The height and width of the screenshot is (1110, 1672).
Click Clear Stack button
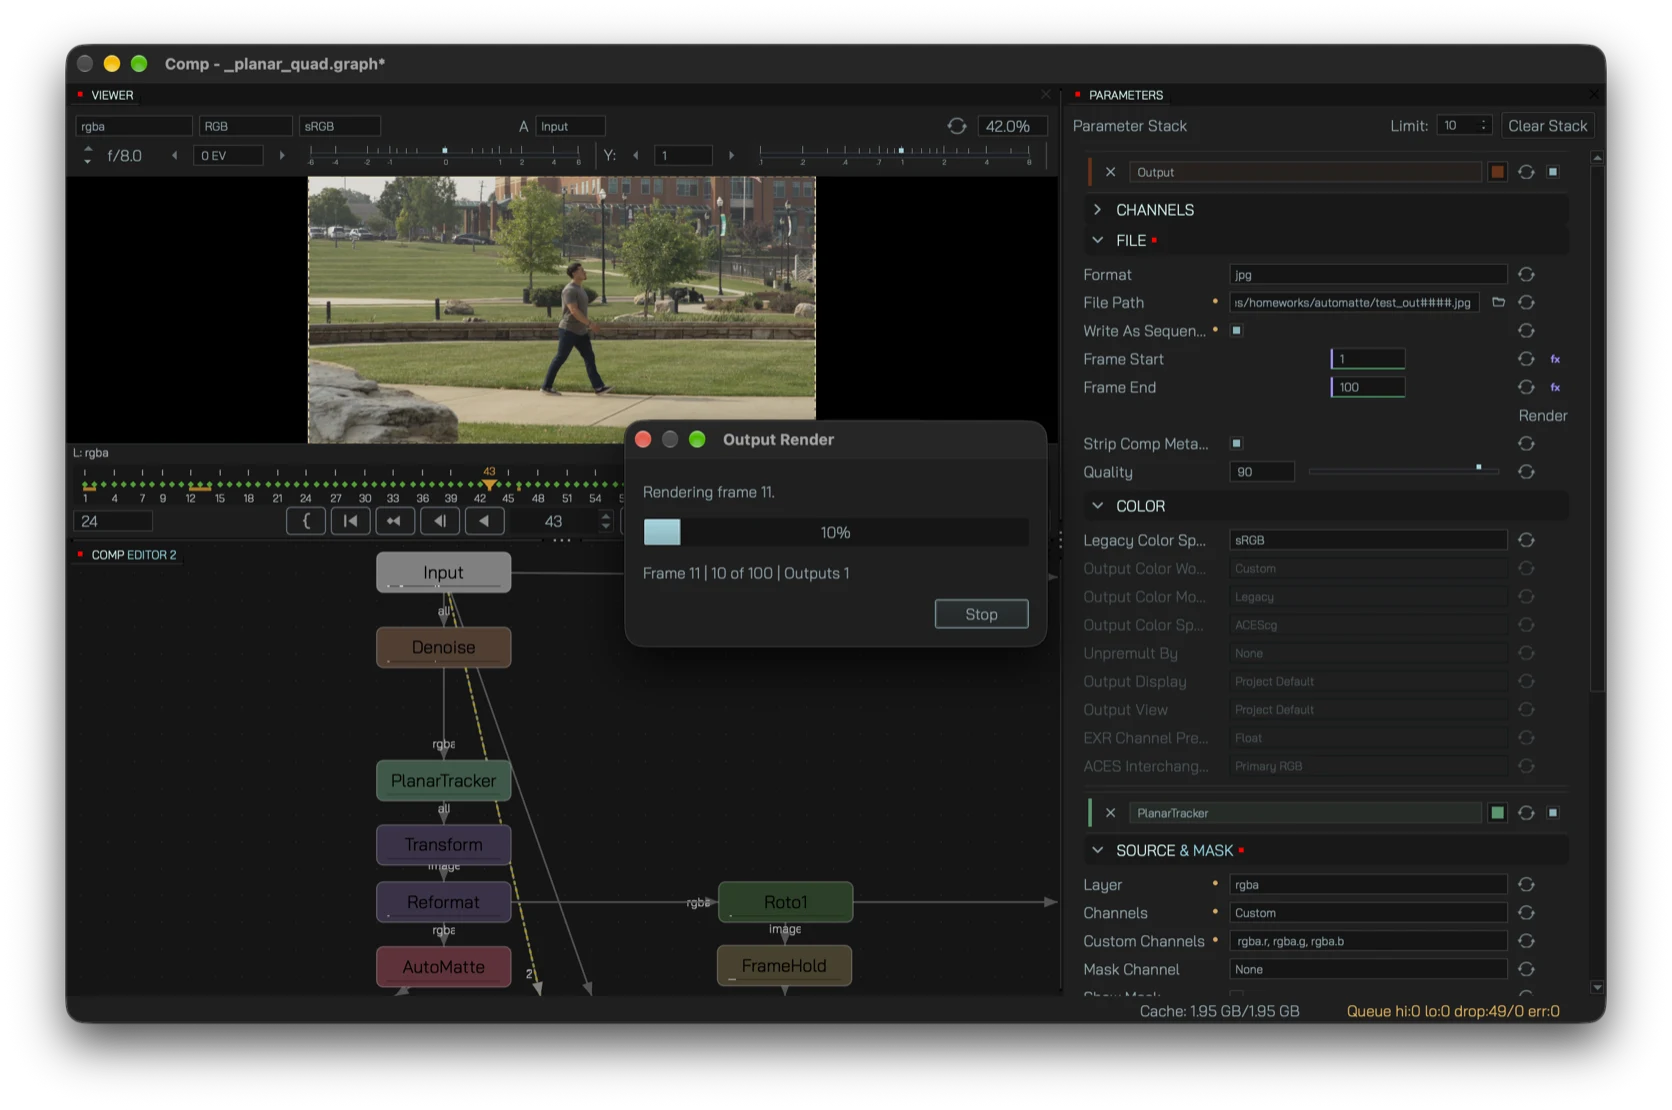point(1547,126)
